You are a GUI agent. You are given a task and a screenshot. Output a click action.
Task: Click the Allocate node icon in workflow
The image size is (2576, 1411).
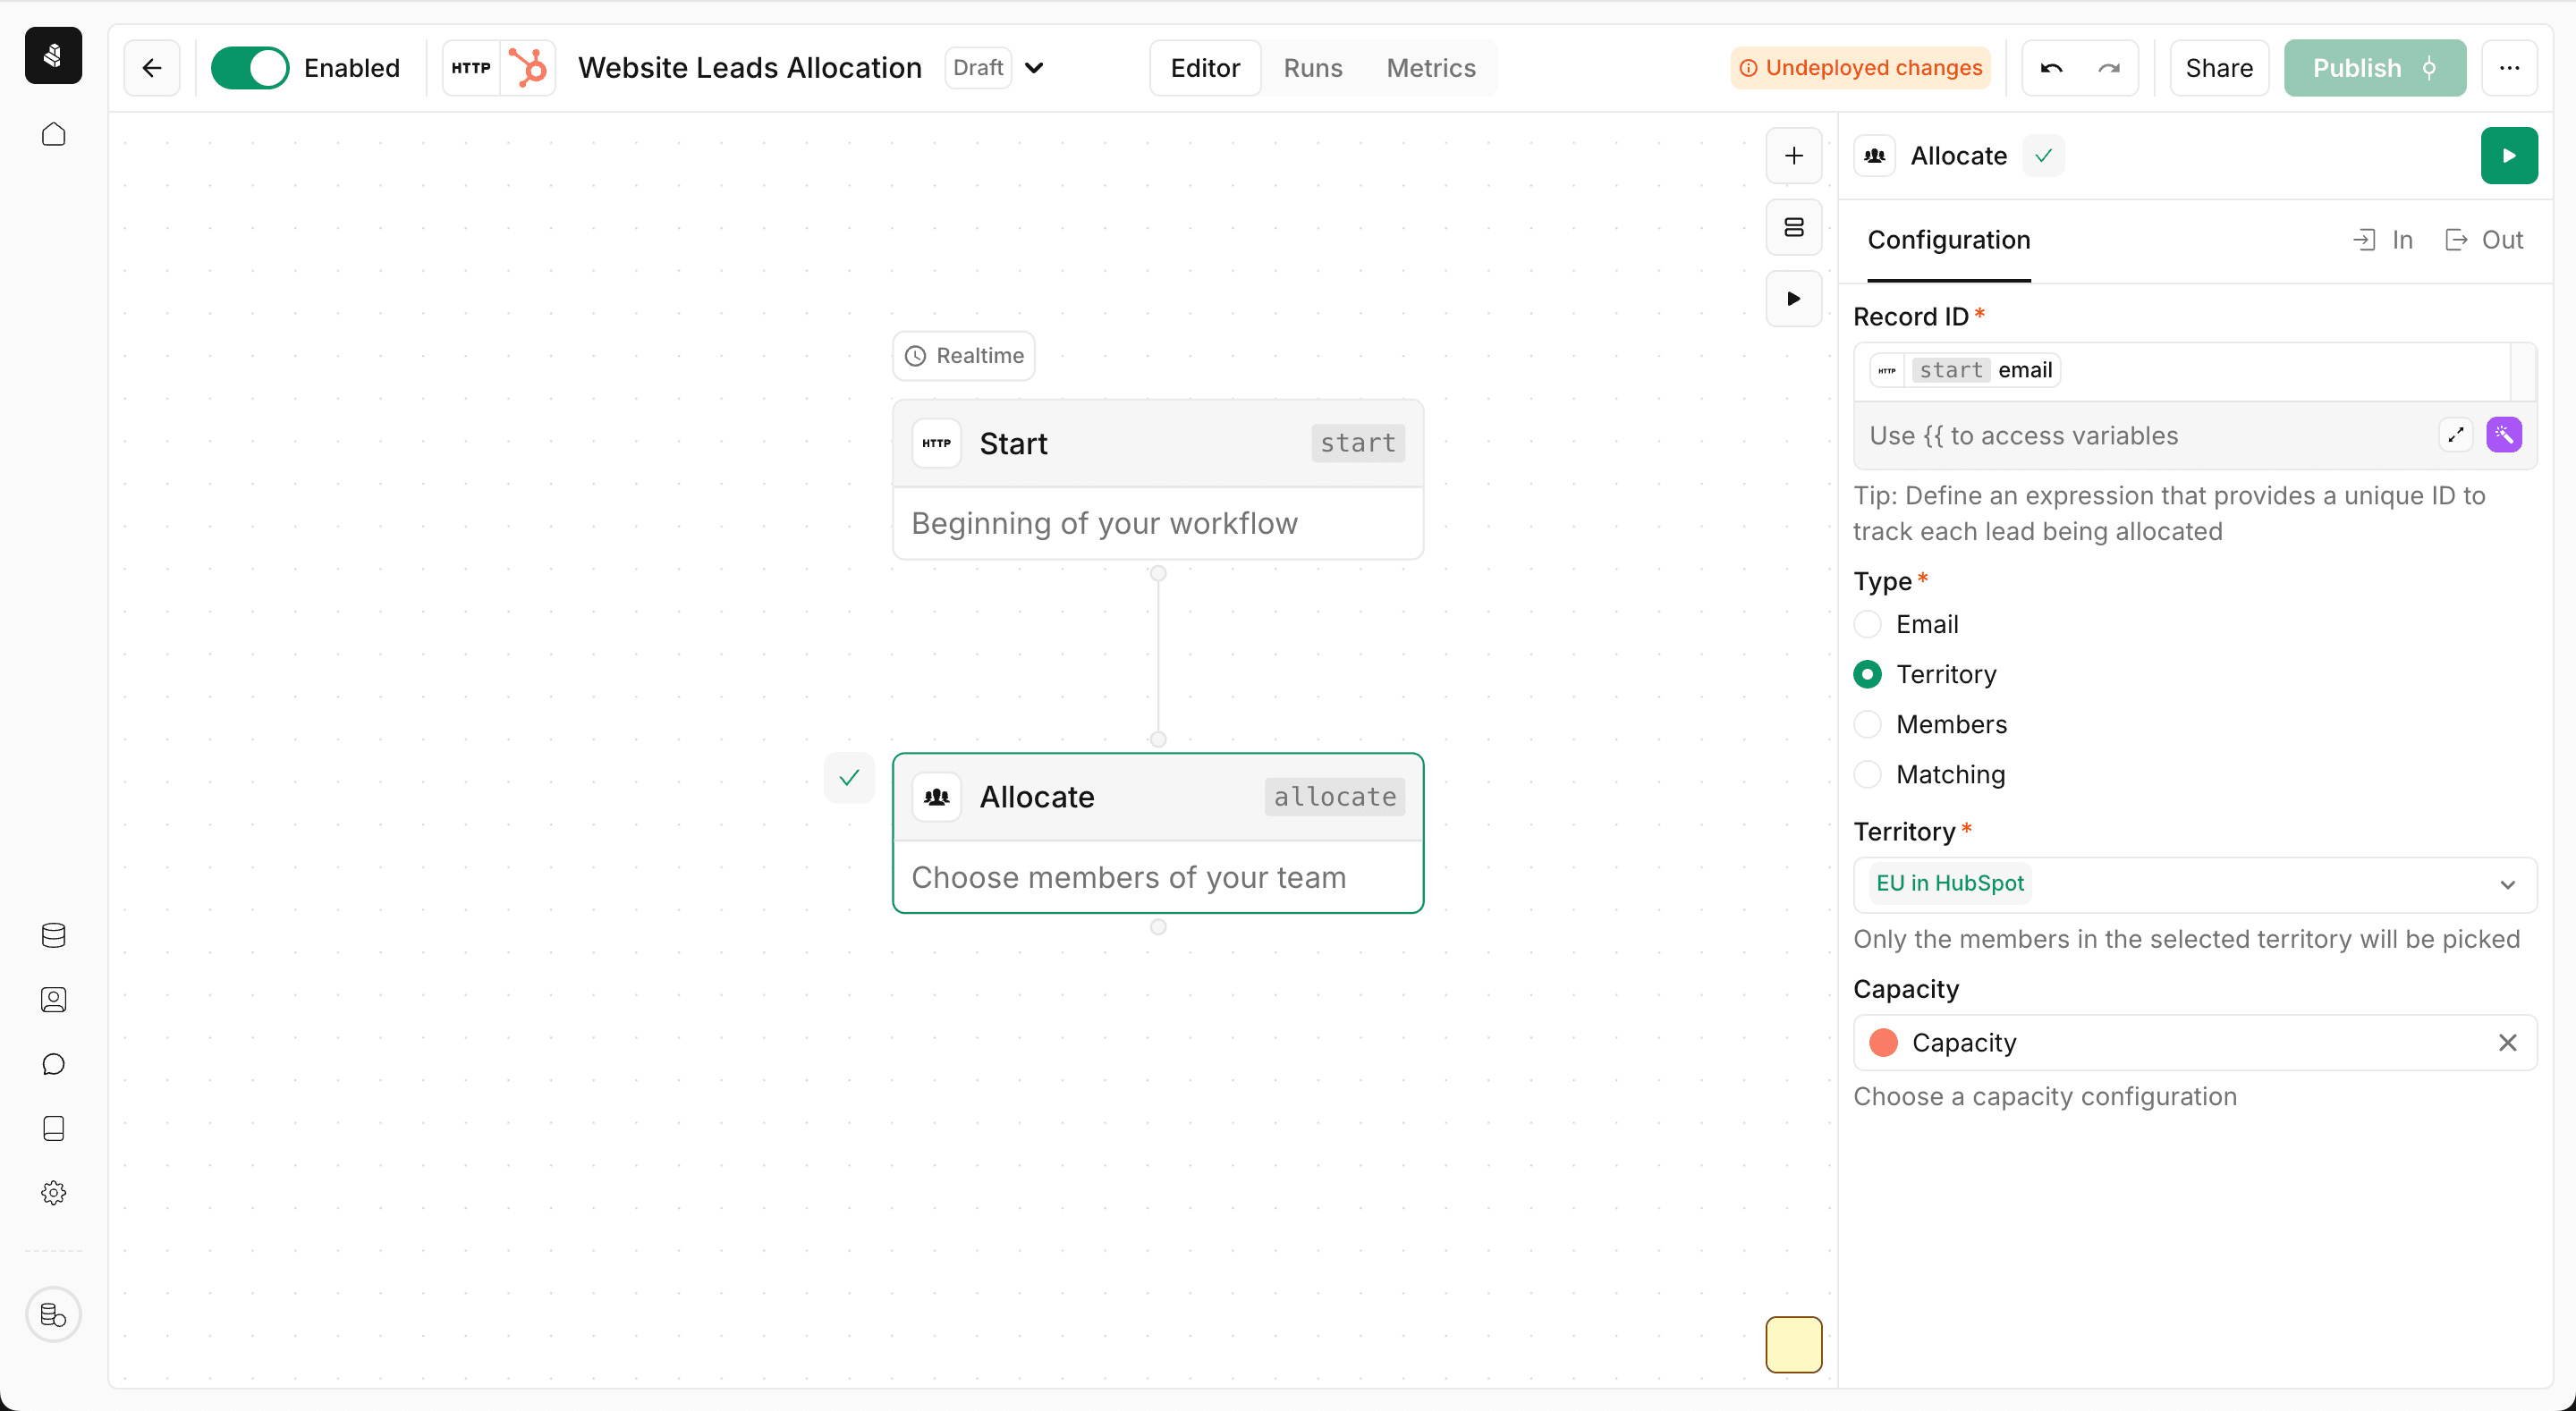(x=936, y=796)
